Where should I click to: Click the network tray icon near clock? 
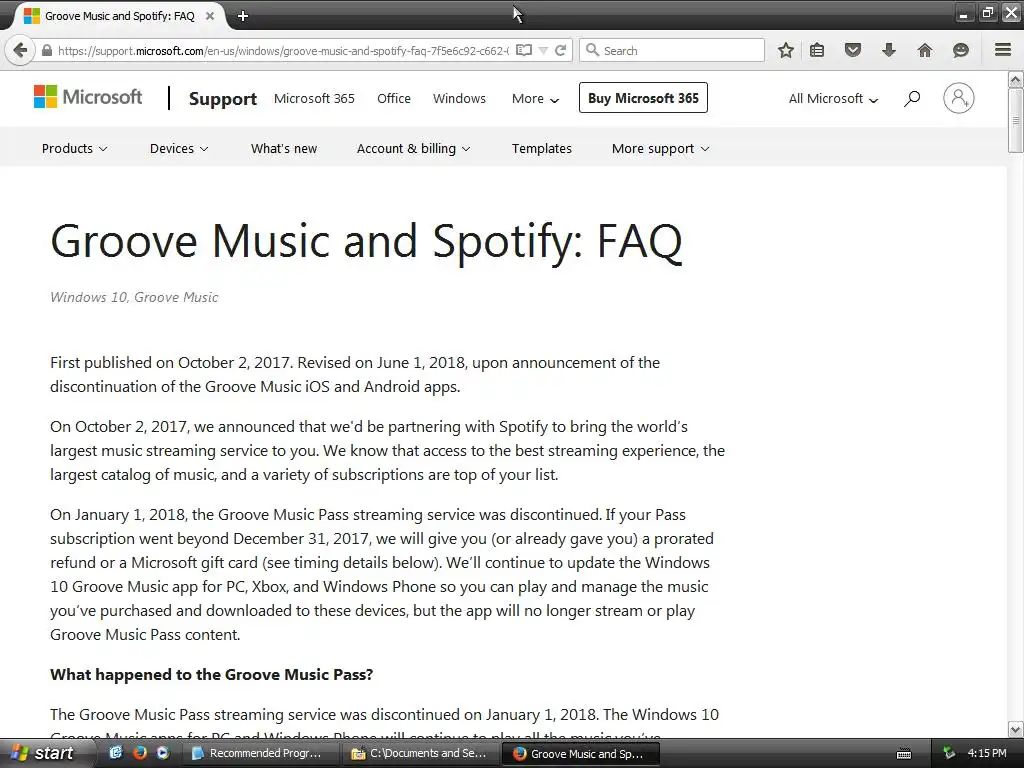949,754
